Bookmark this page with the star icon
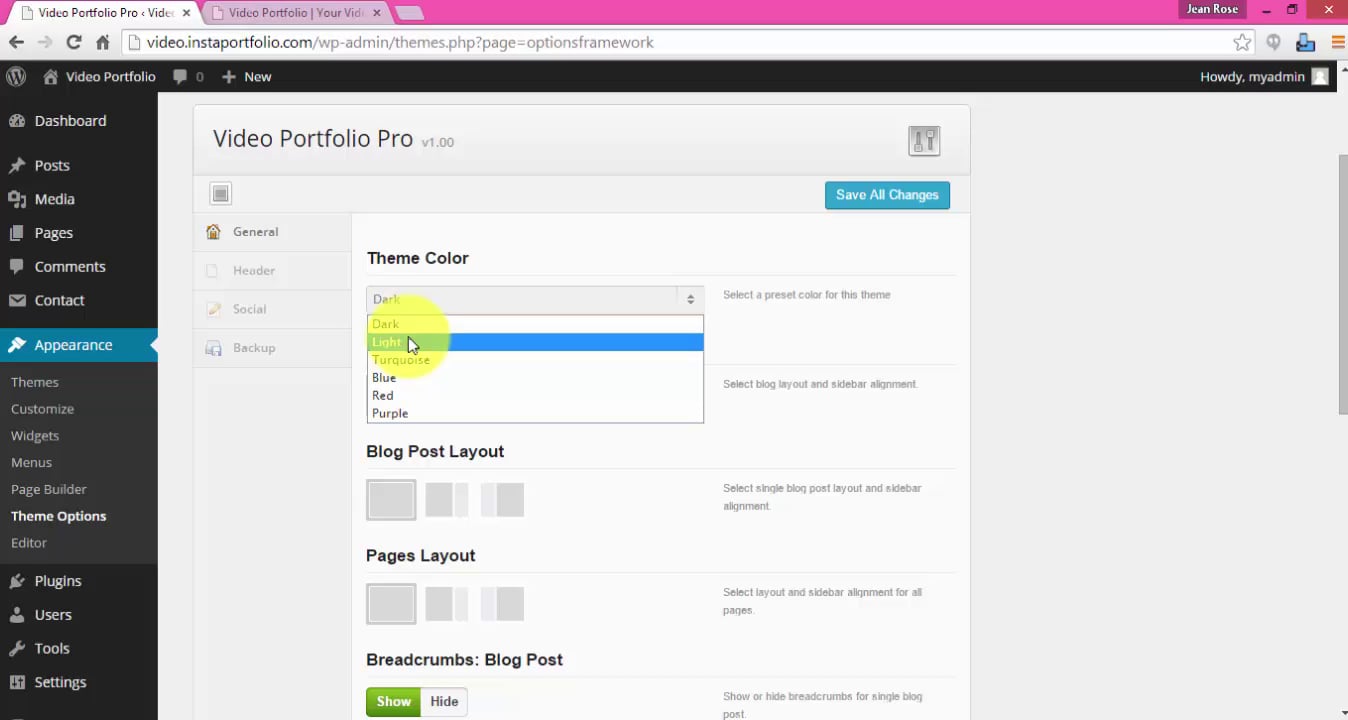Image resolution: width=1348 pixels, height=720 pixels. click(1242, 42)
